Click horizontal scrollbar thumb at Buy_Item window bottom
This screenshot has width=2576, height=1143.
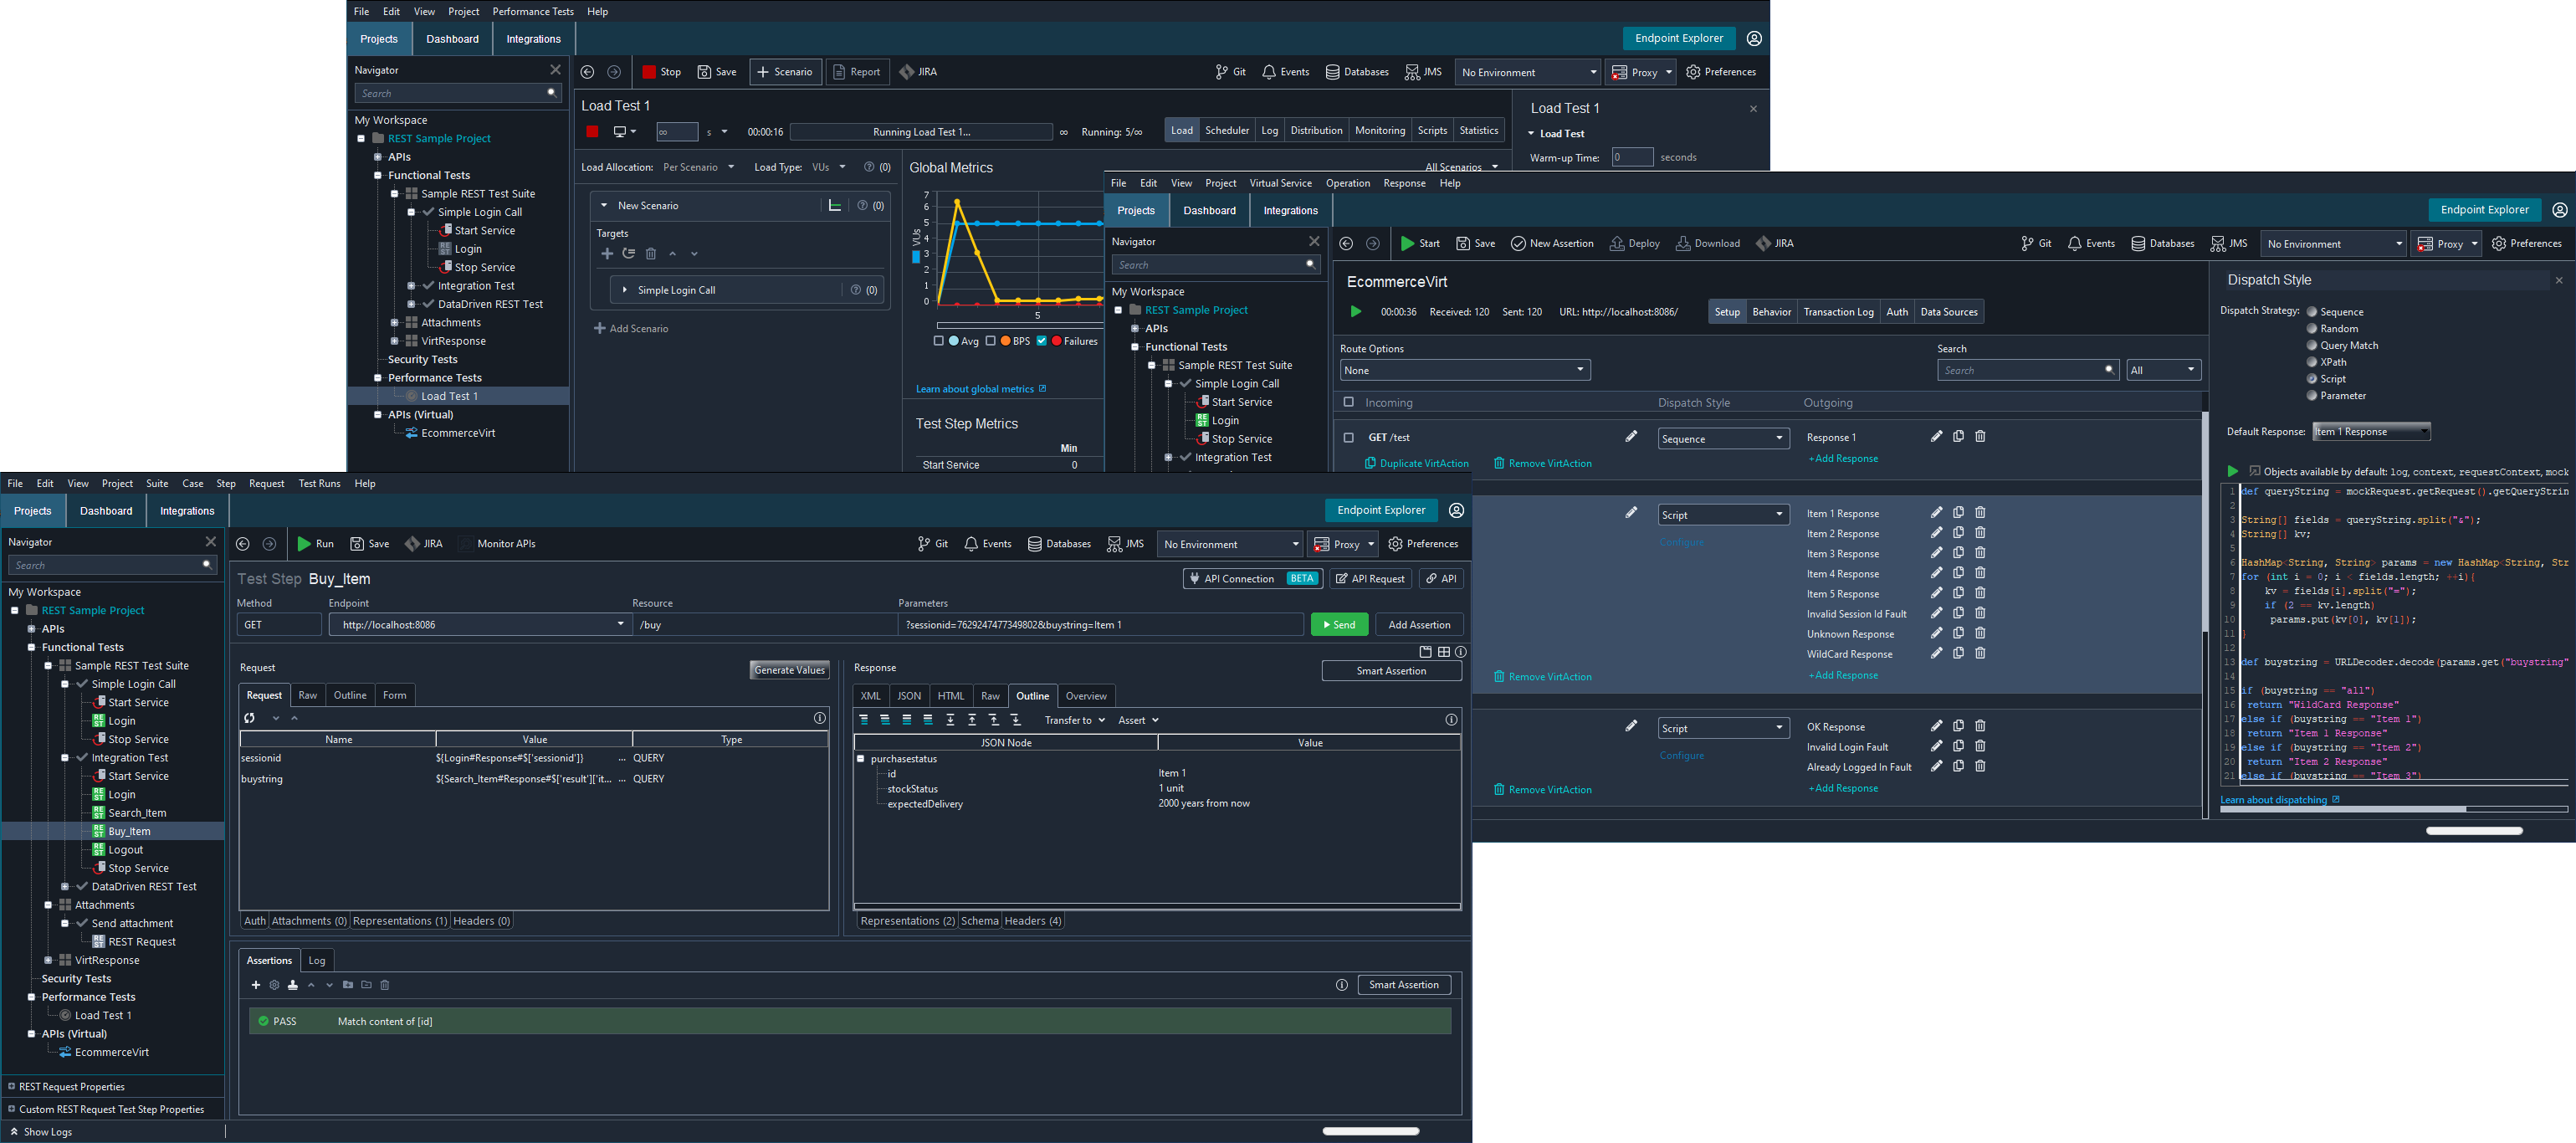(1370, 1131)
